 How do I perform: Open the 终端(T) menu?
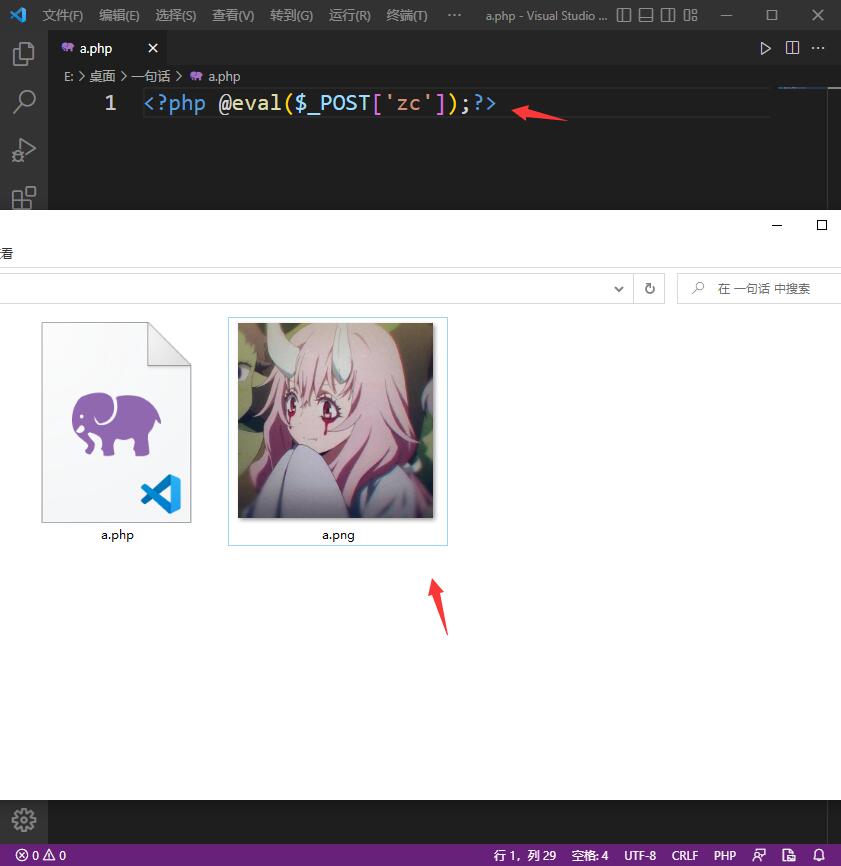click(406, 15)
